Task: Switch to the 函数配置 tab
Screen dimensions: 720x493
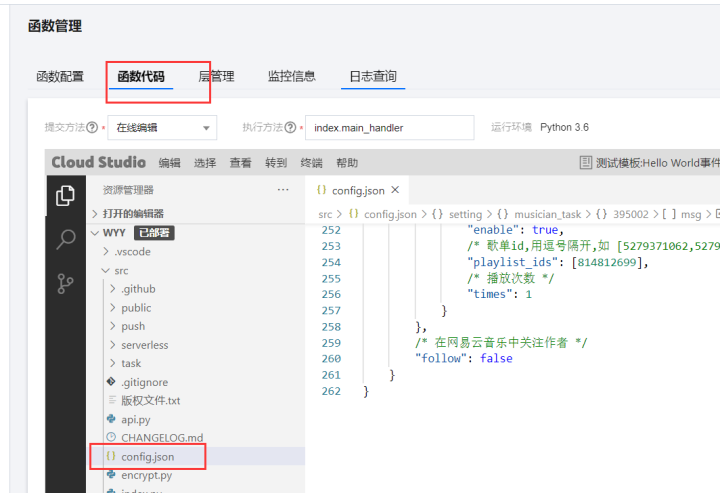Action: click(60, 77)
